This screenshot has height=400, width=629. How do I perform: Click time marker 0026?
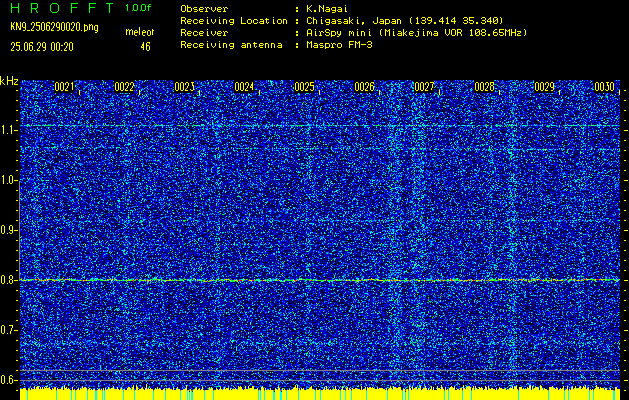[365, 87]
